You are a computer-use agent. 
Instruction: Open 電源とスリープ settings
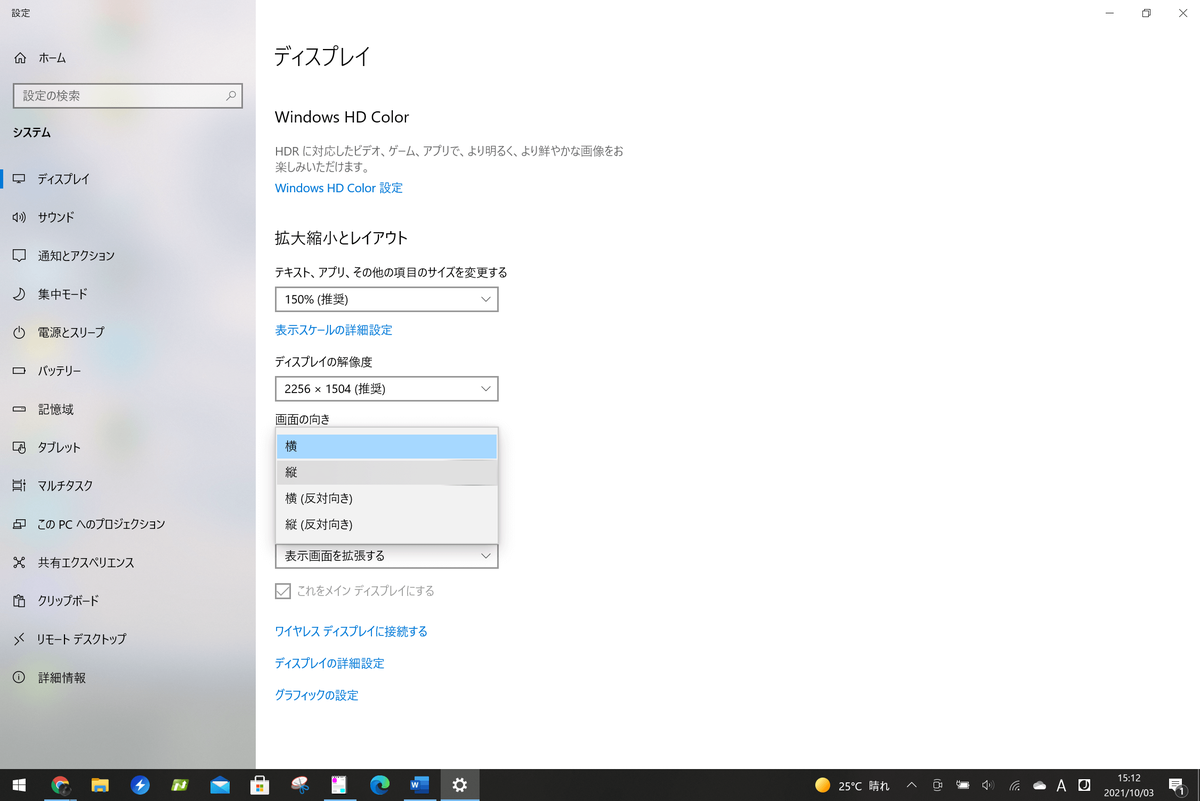[75, 332]
